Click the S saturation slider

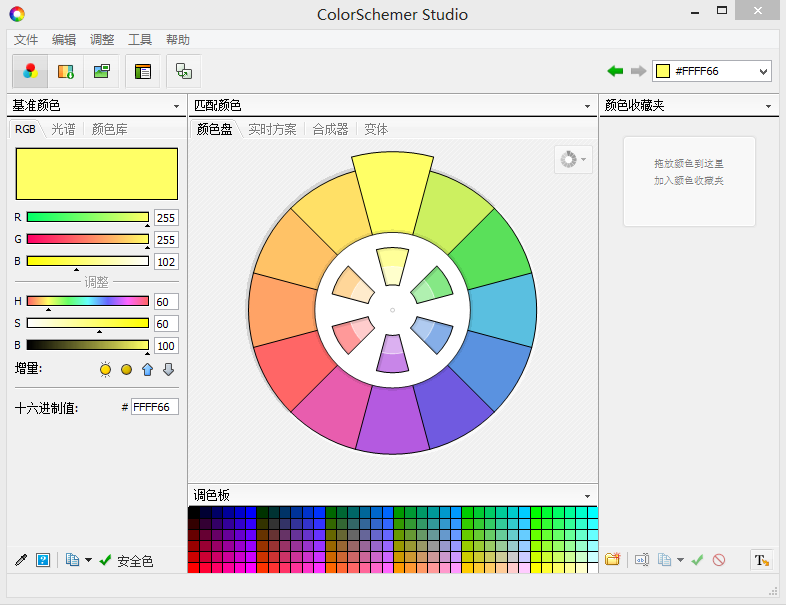[x=88, y=323]
